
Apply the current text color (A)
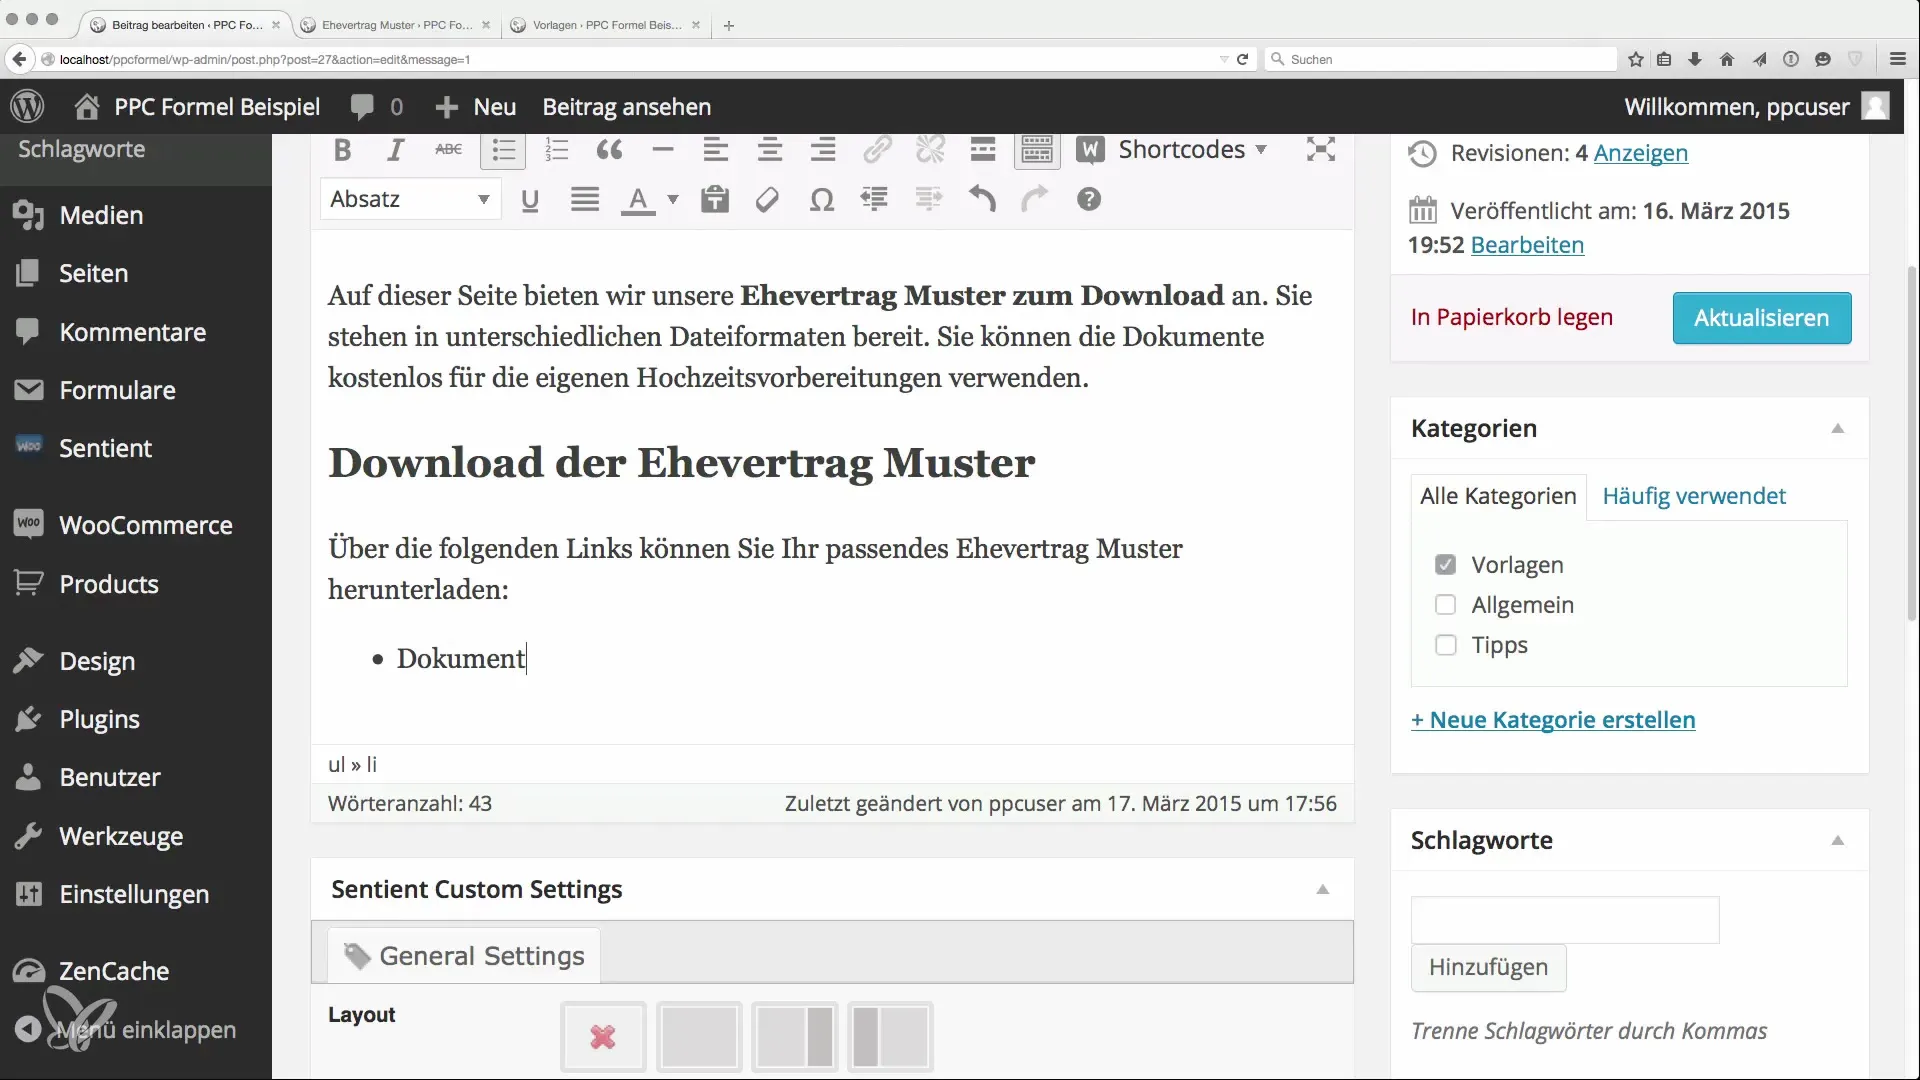tap(638, 200)
